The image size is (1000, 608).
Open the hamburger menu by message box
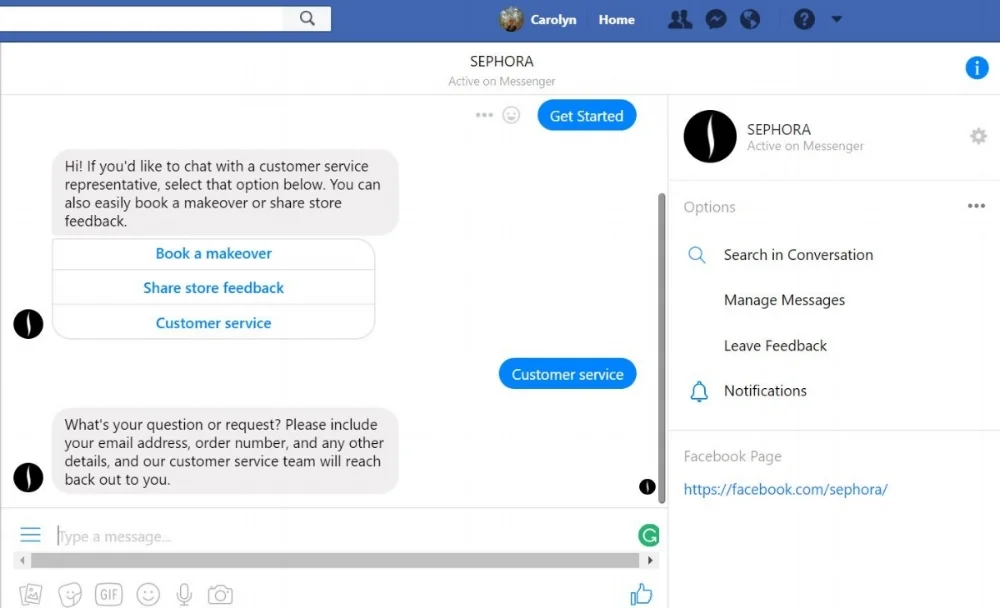coord(30,535)
